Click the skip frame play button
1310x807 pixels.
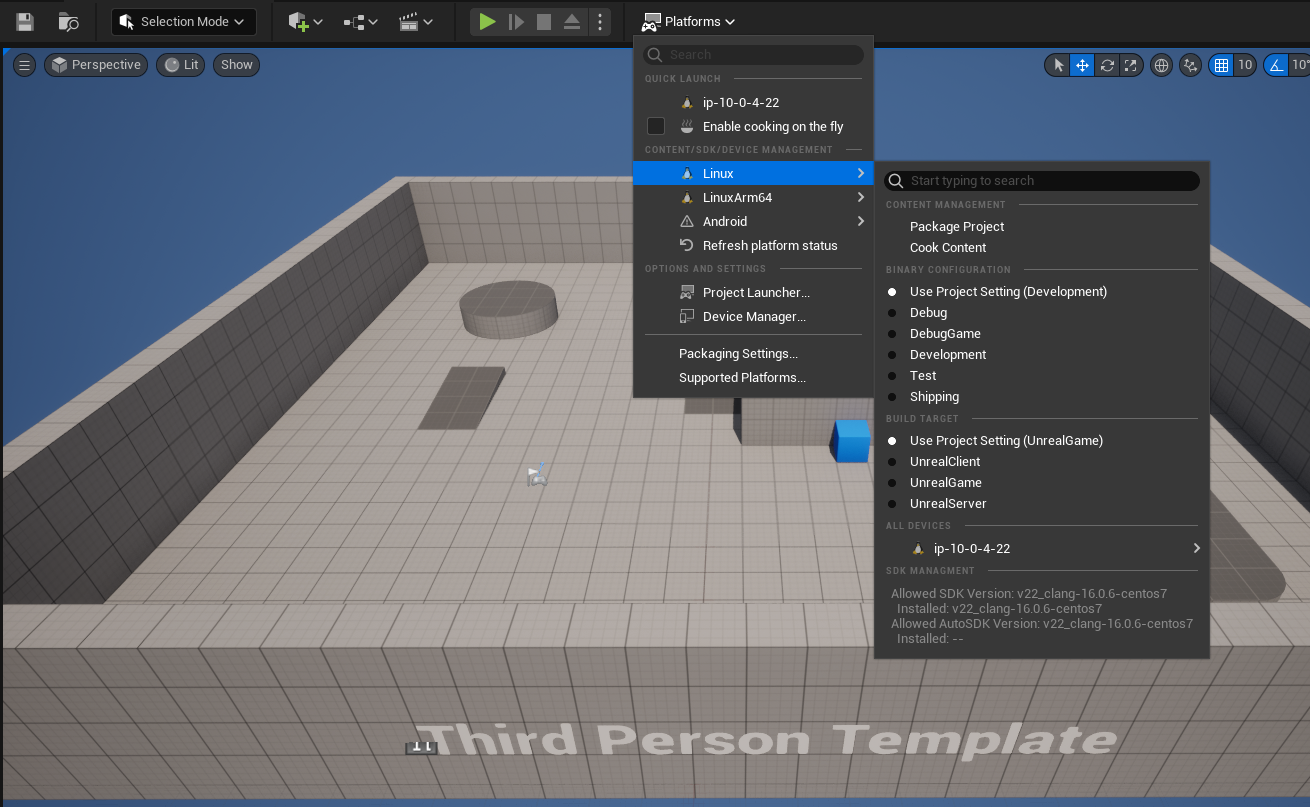click(516, 22)
